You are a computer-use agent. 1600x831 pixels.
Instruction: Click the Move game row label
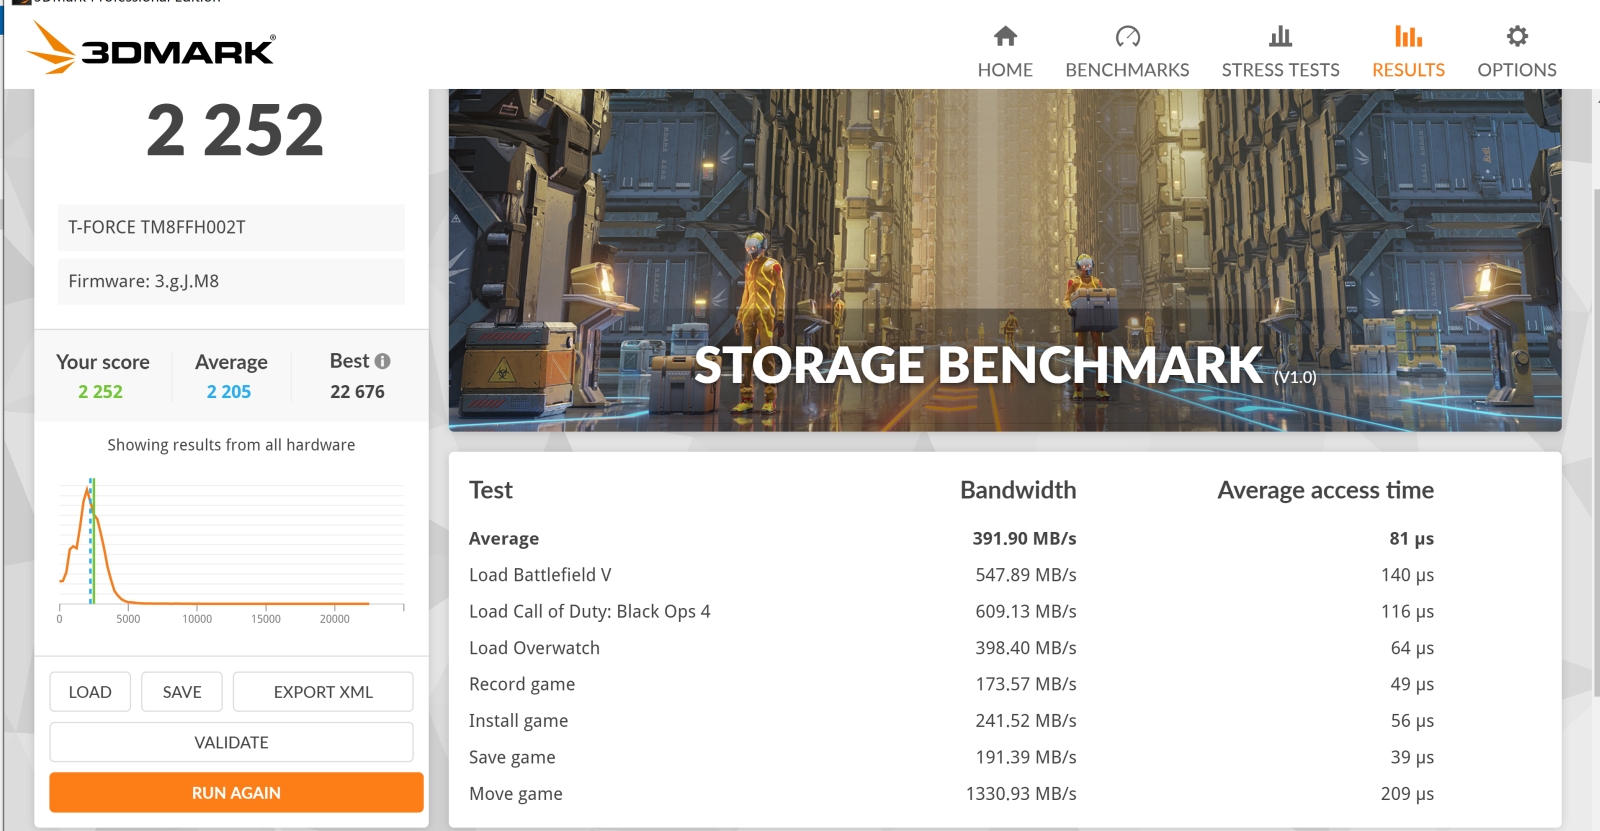[x=516, y=794]
